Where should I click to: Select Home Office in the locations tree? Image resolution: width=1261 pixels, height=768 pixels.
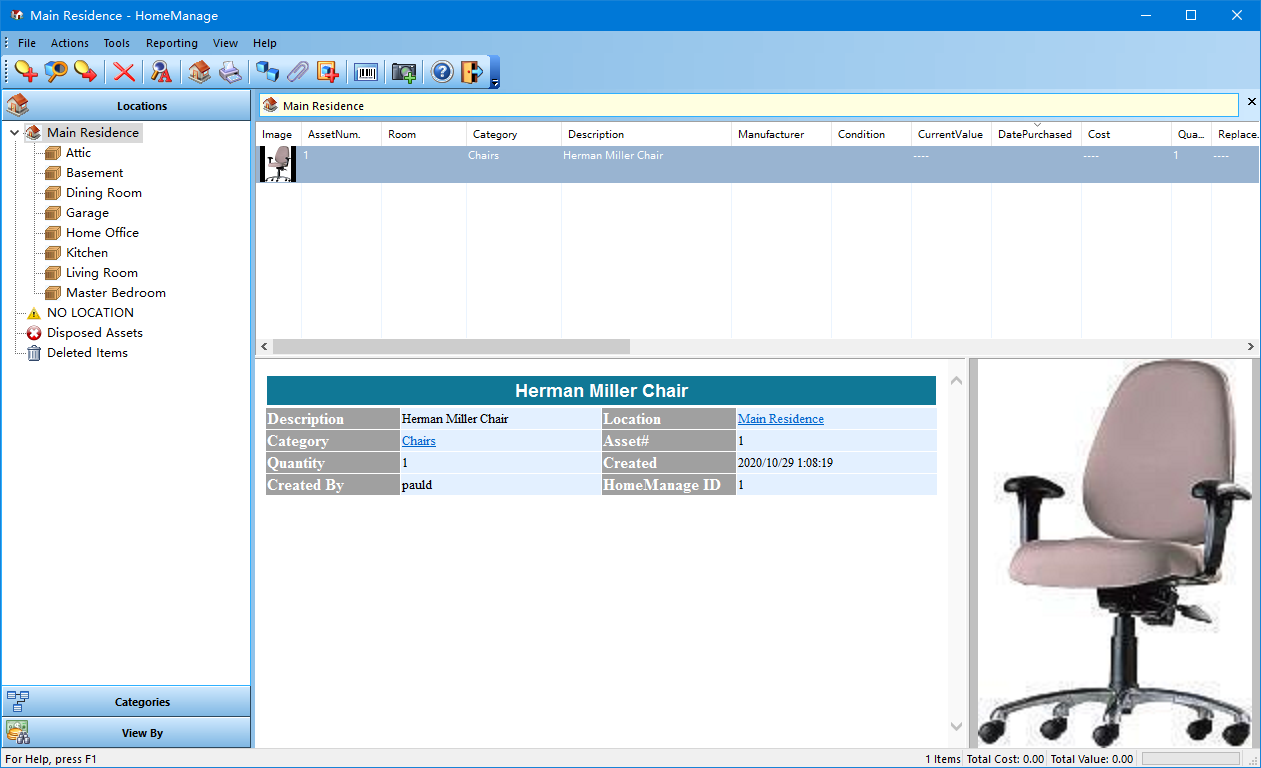coord(102,233)
